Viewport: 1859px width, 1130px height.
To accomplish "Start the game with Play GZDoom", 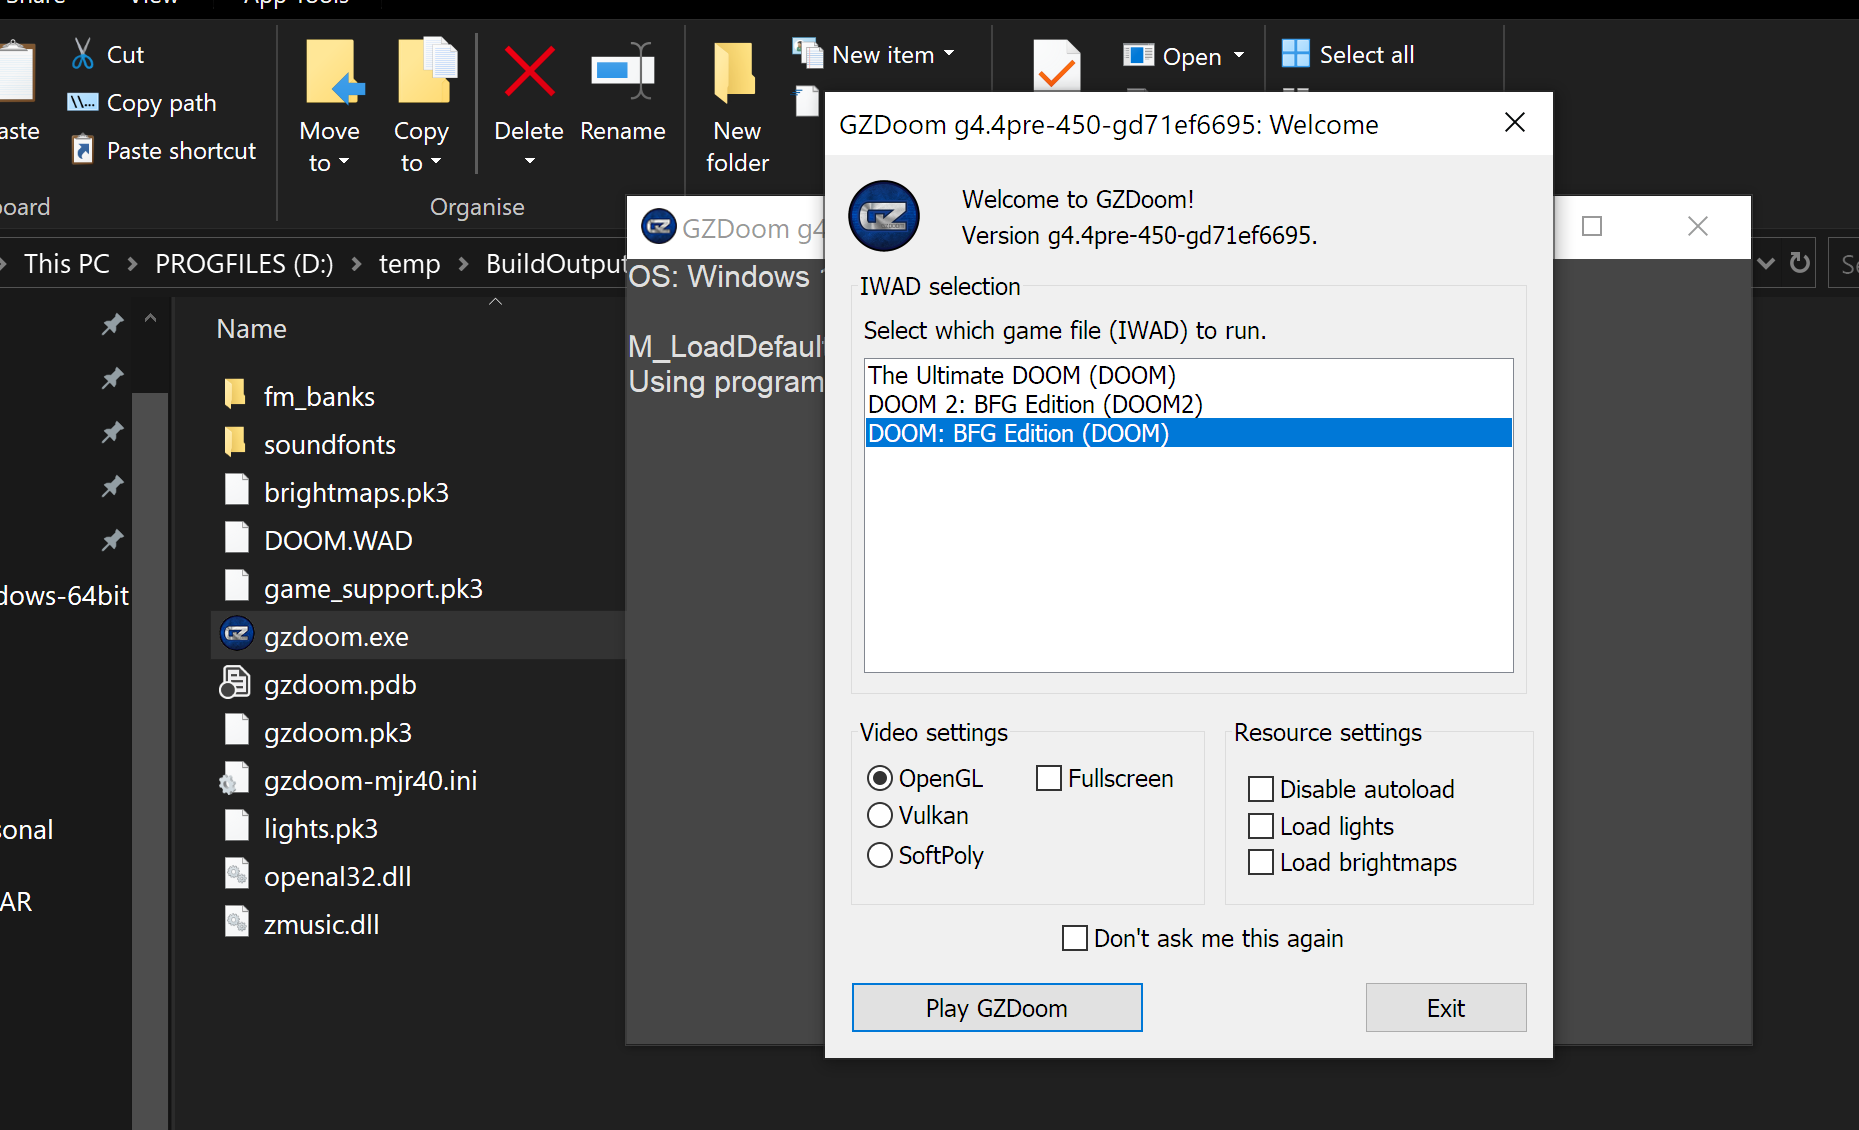I will click(997, 1007).
